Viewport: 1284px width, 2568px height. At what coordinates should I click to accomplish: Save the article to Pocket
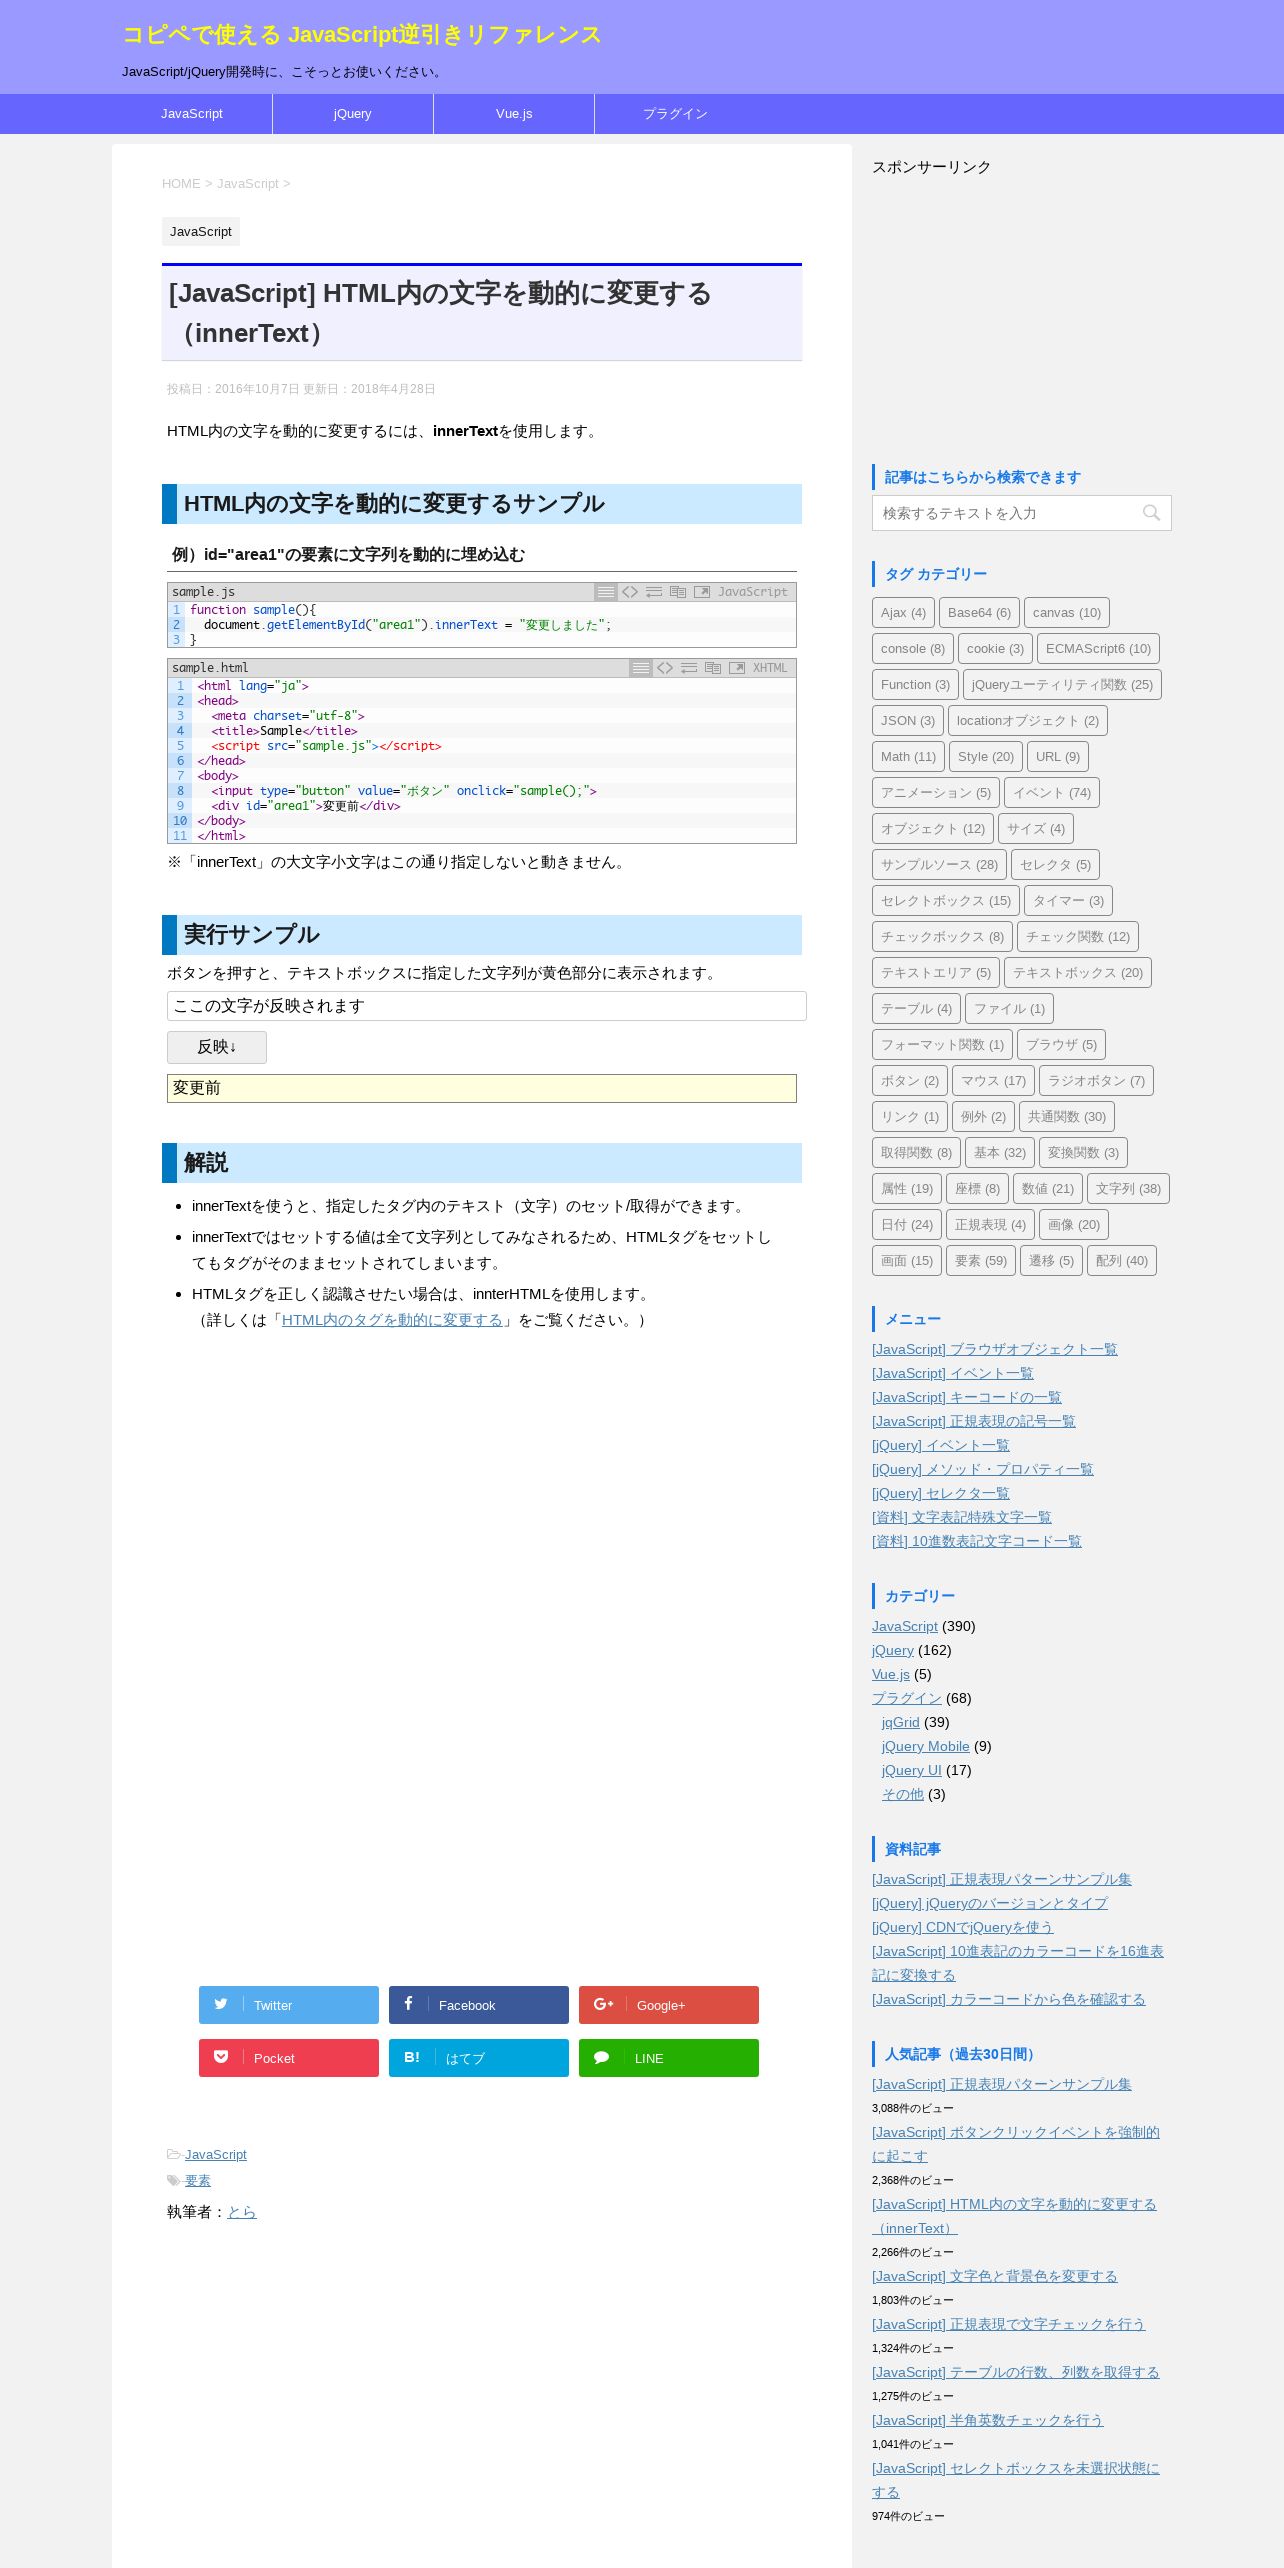click(x=289, y=2058)
